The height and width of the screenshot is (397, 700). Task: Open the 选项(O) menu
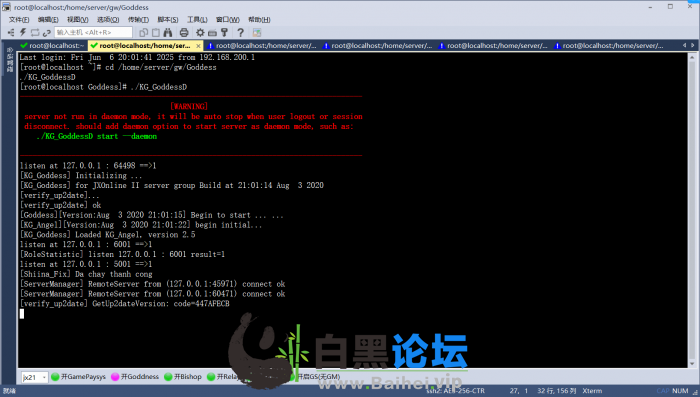pyautogui.click(x=108, y=20)
